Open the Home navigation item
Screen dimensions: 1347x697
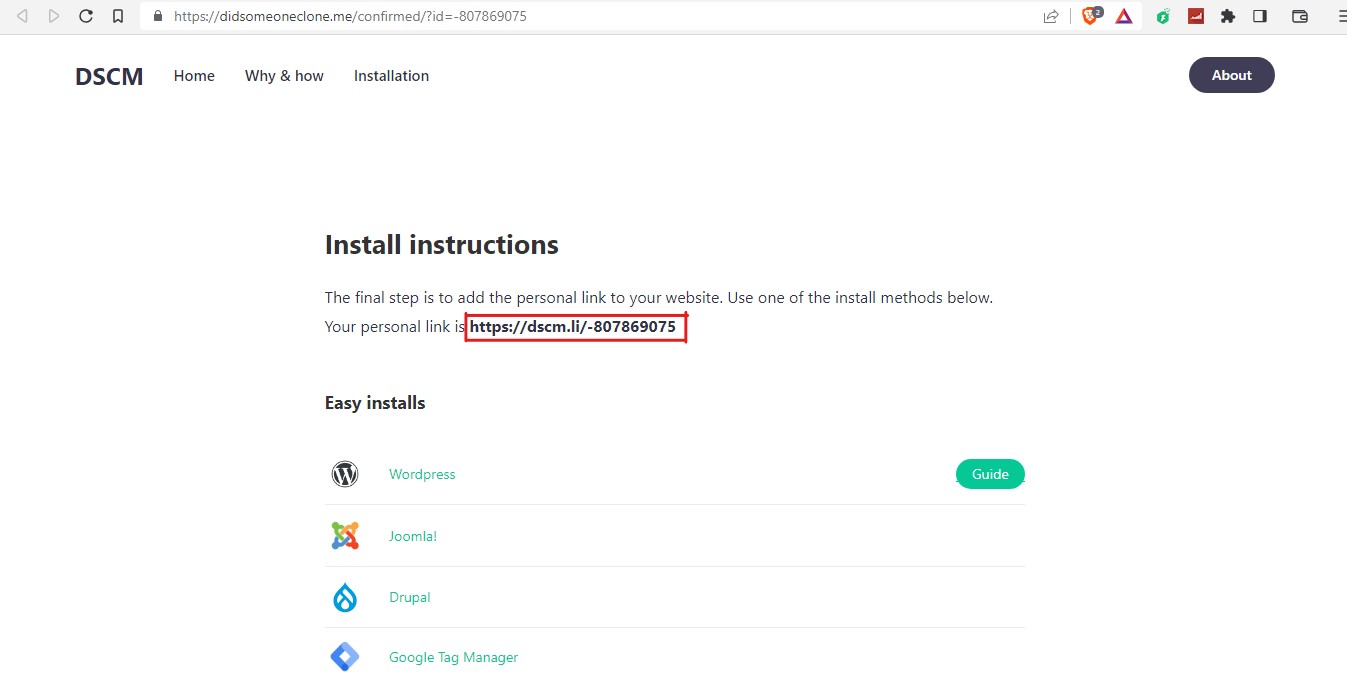pos(194,76)
